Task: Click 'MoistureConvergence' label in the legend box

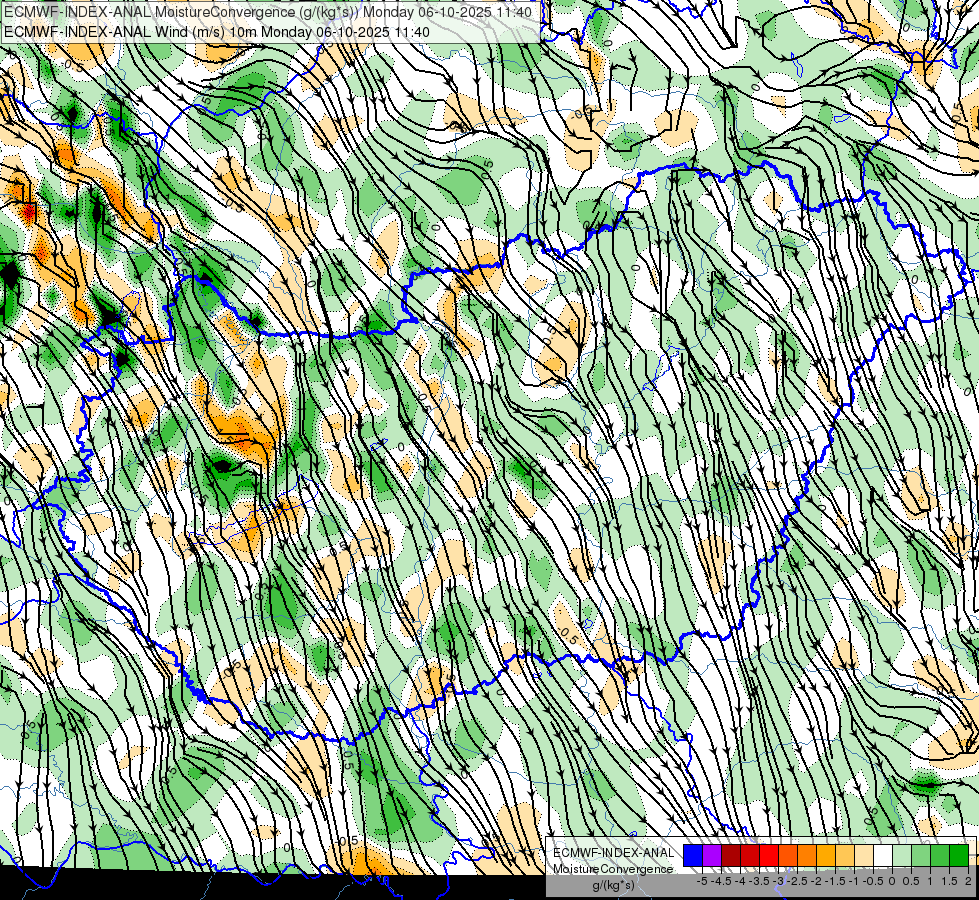Action: [x=613, y=869]
